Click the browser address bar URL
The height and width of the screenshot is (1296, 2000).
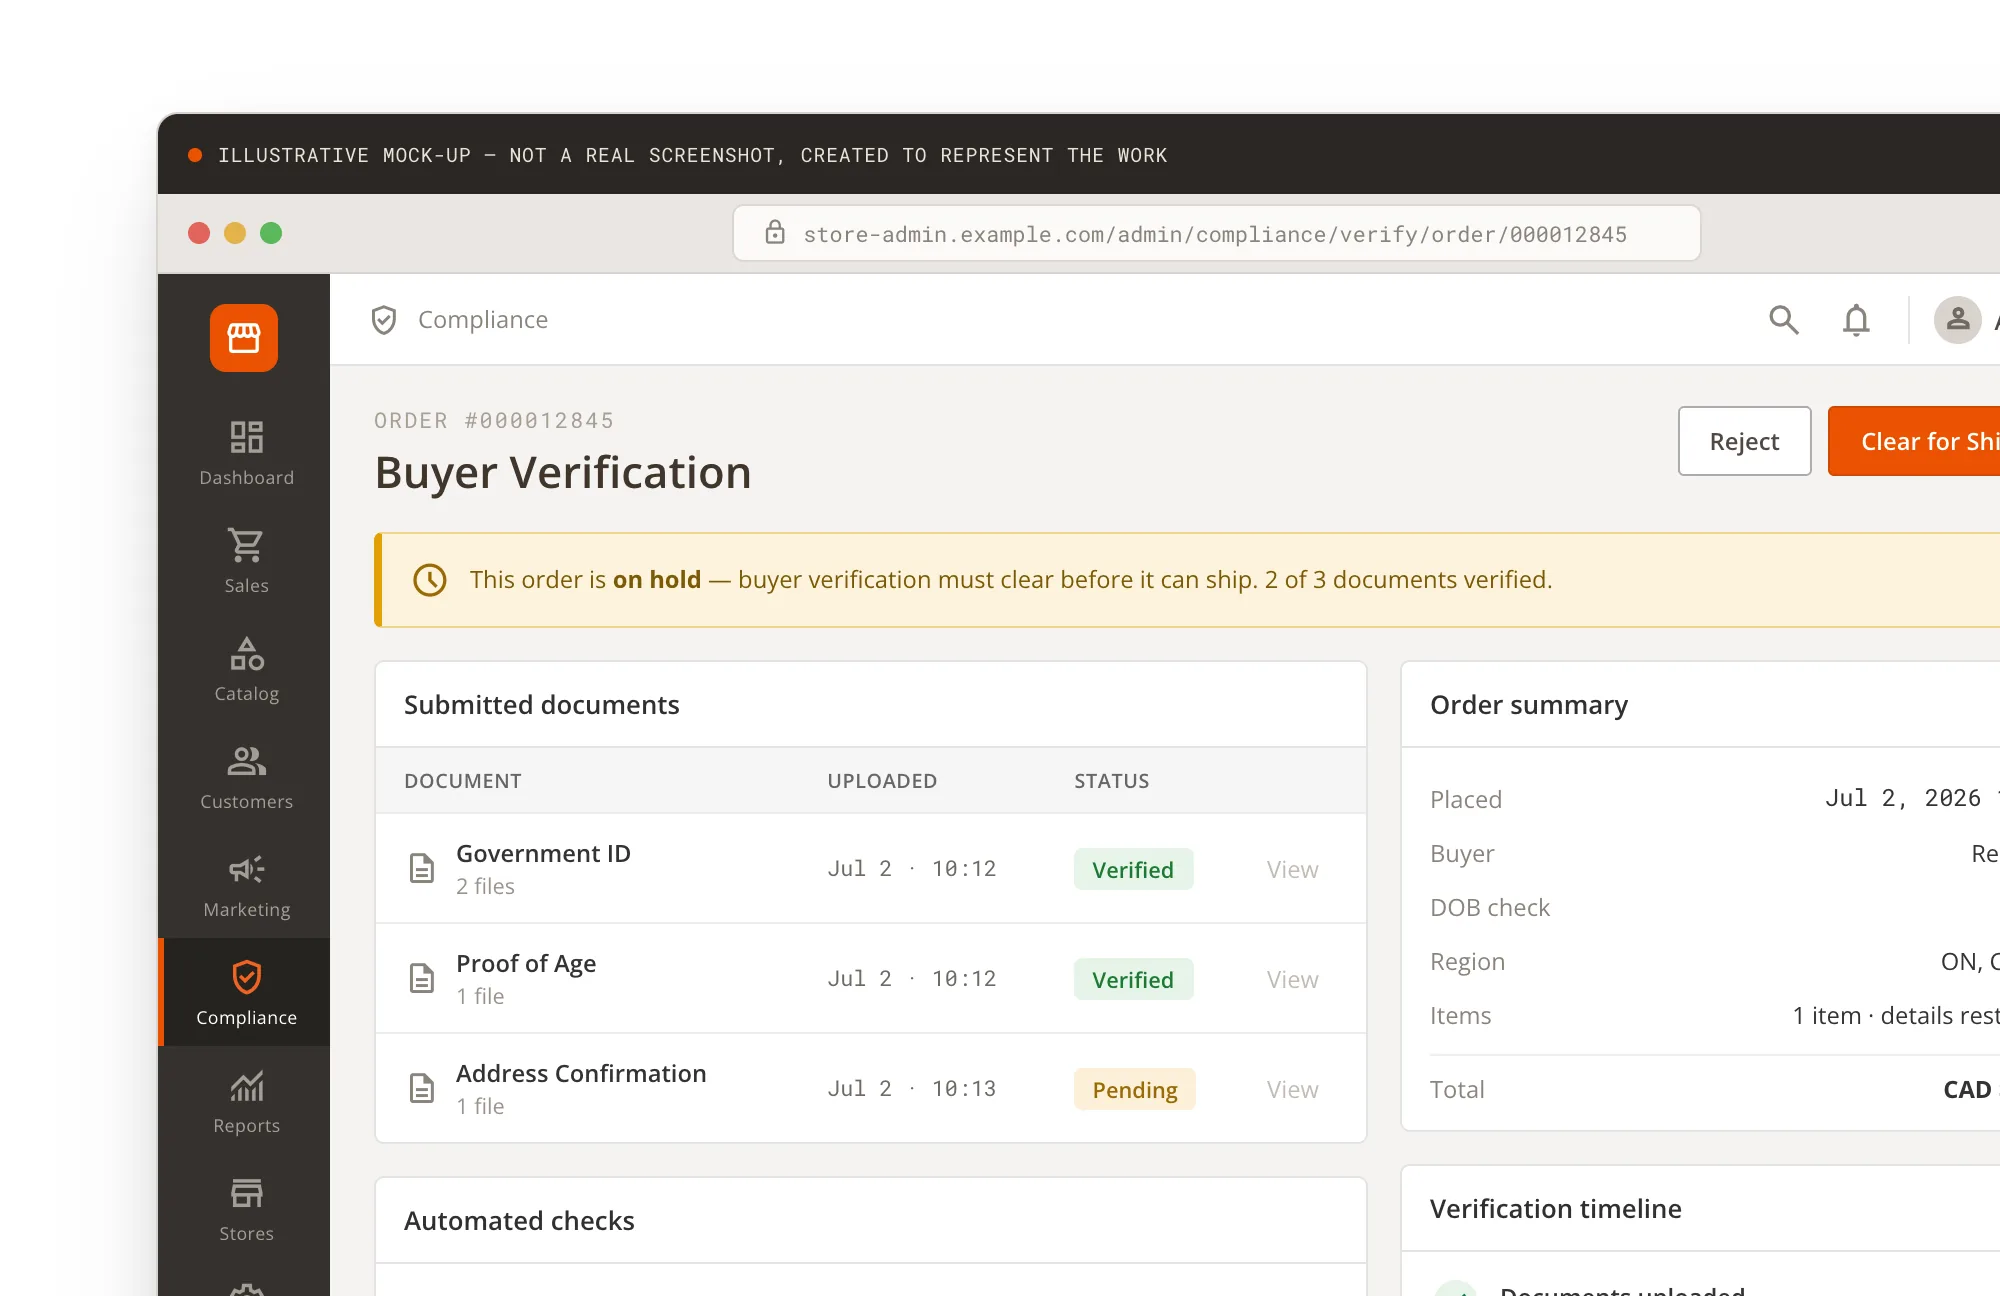pos(1215,234)
